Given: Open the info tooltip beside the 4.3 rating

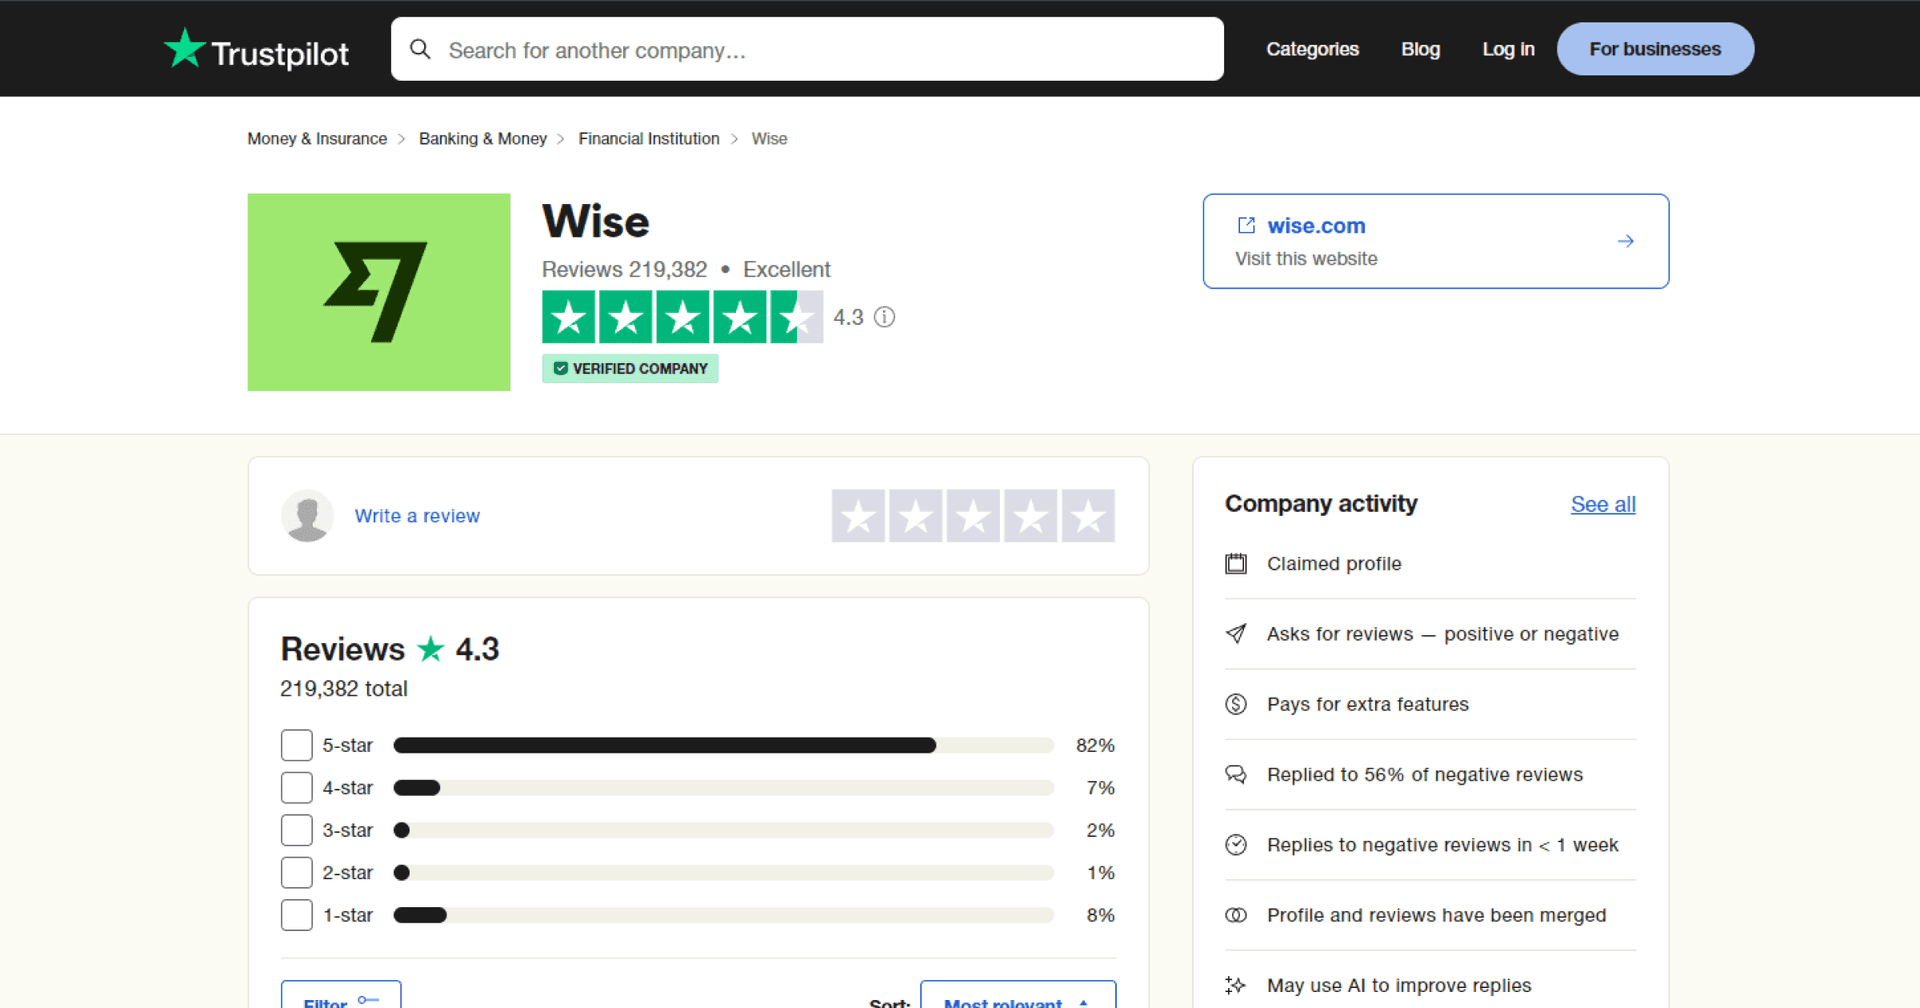Looking at the screenshot, I should (x=884, y=317).
